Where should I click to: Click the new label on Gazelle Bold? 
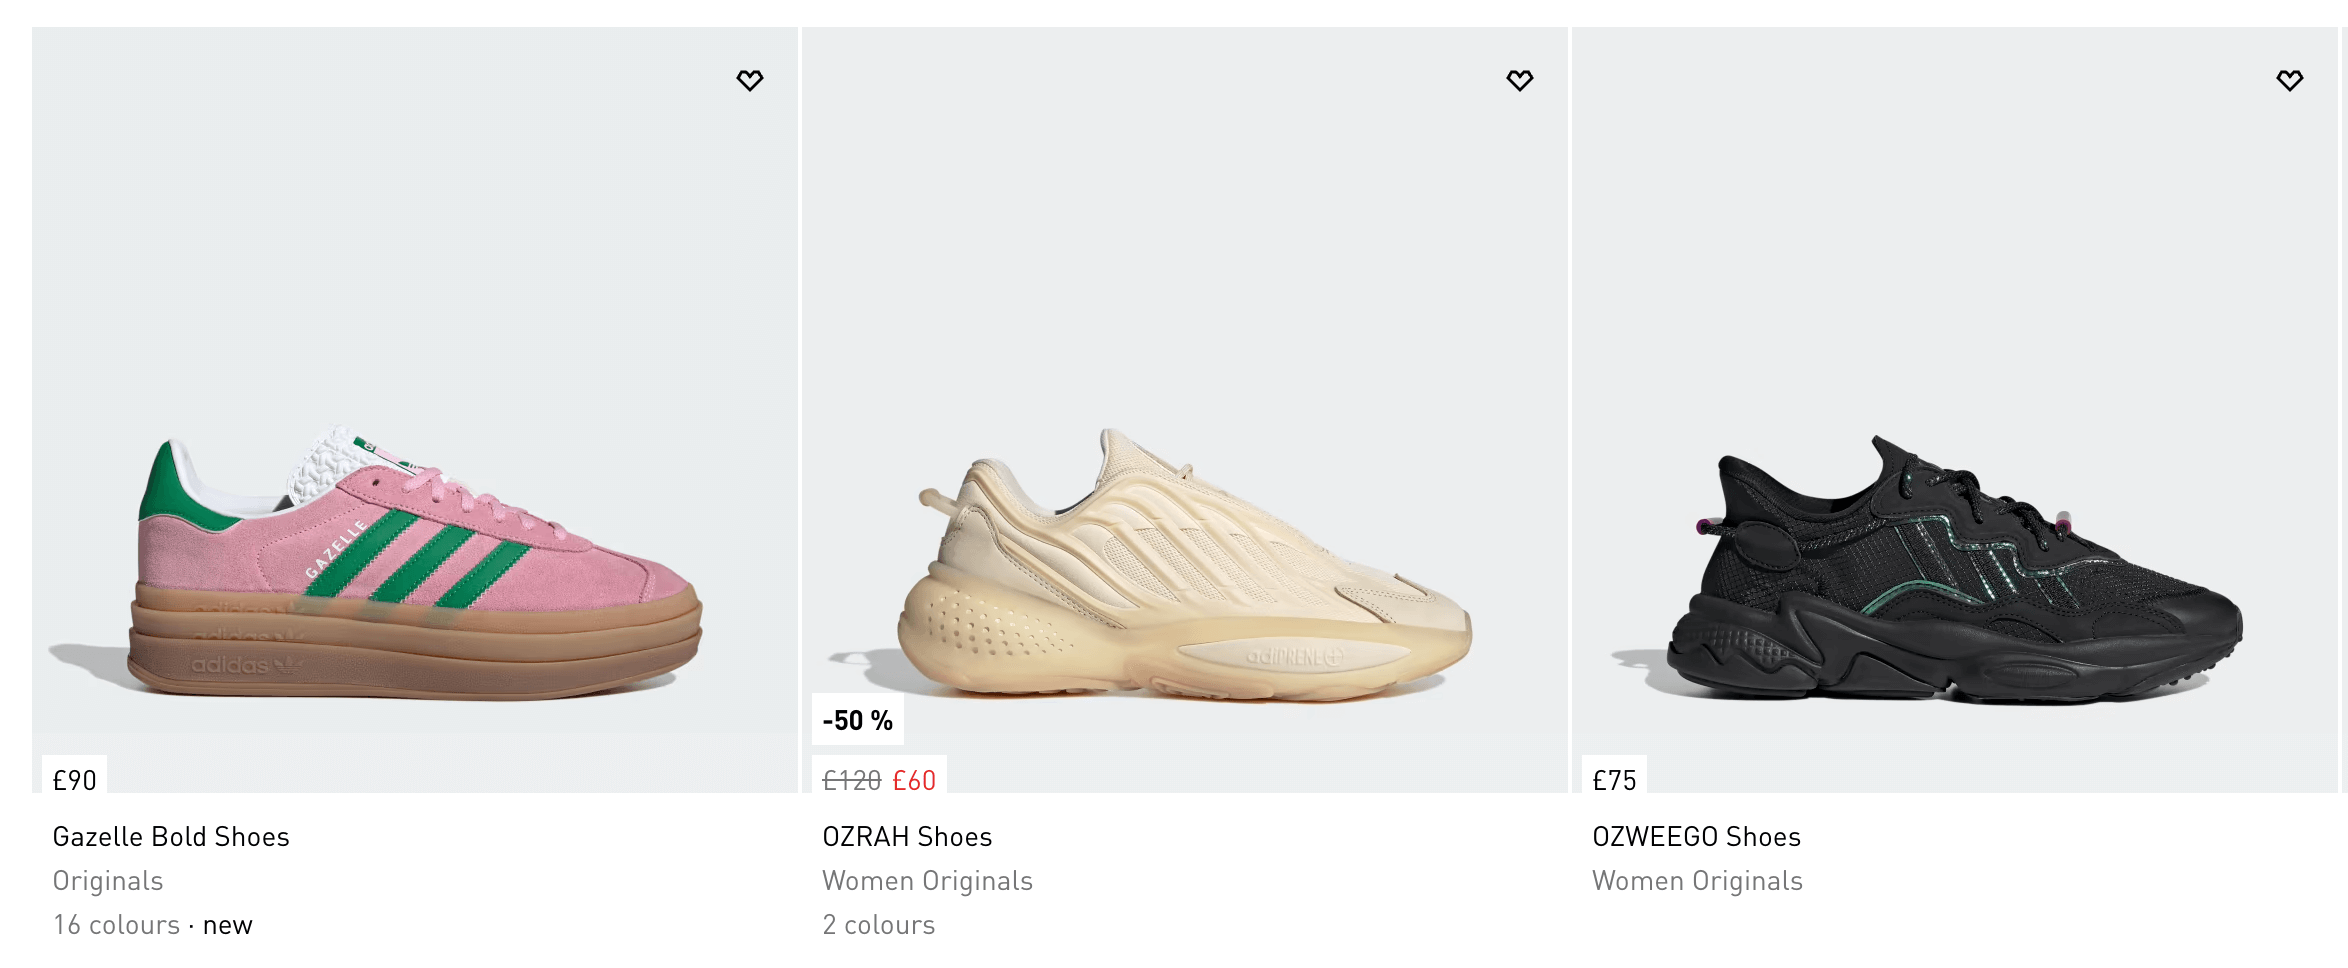click(x=228, y=926)
